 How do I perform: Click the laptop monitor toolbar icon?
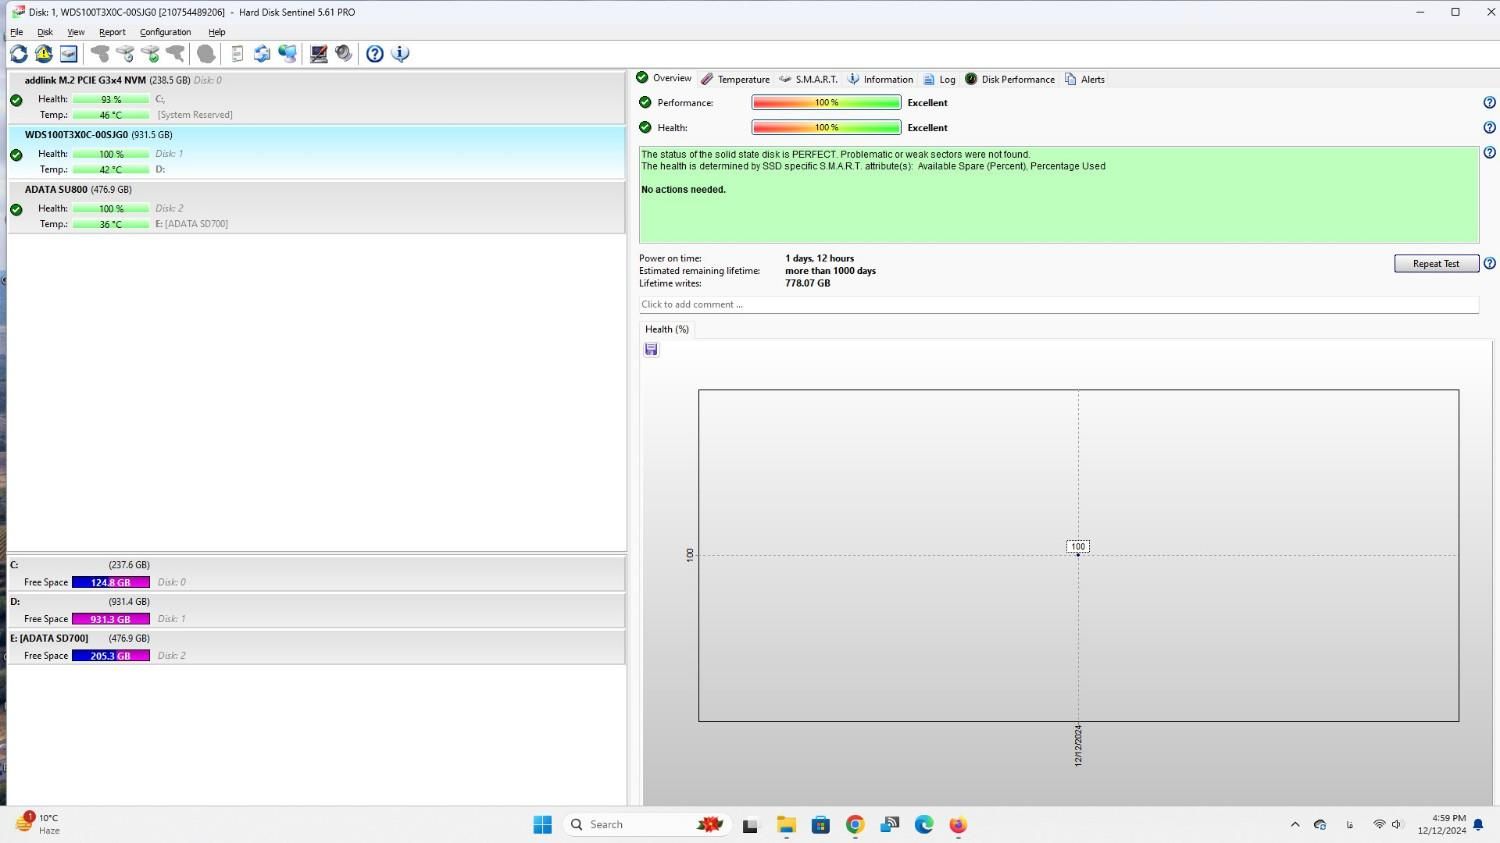319,54
